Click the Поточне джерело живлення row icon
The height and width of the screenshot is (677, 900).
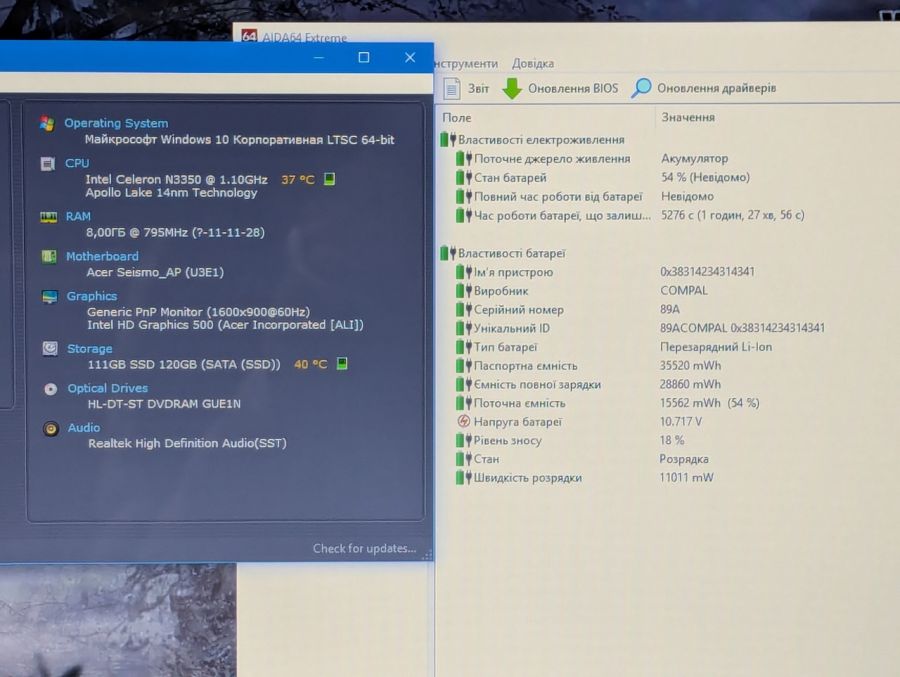(464, 158)
